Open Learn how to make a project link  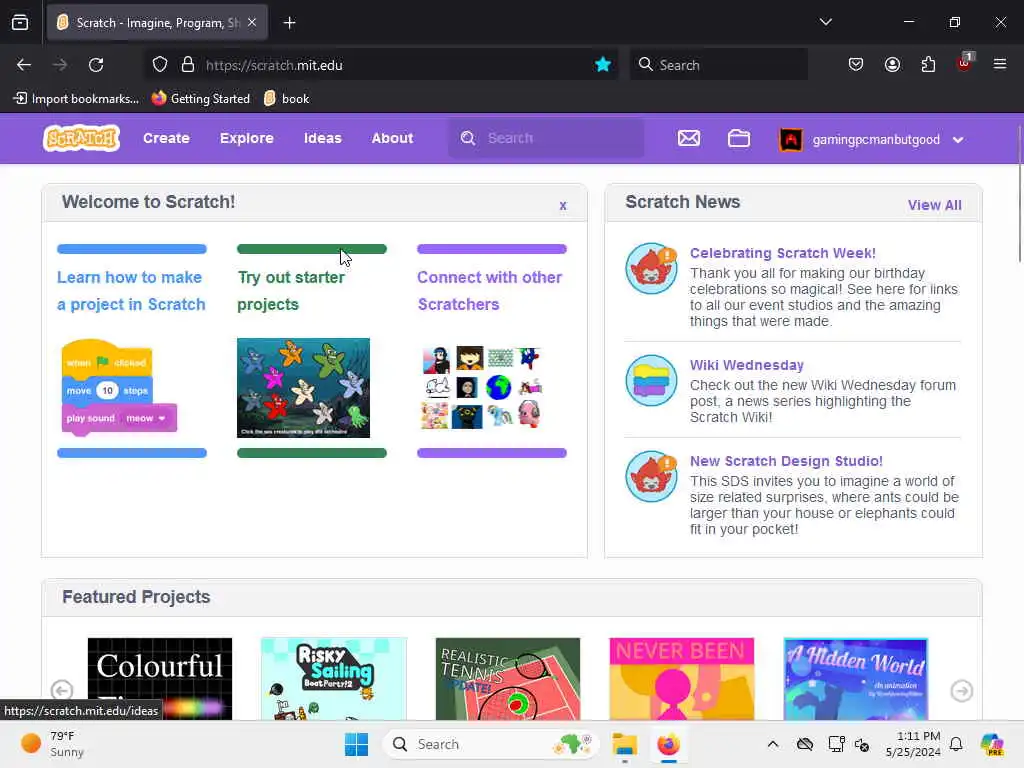point(131,291)
